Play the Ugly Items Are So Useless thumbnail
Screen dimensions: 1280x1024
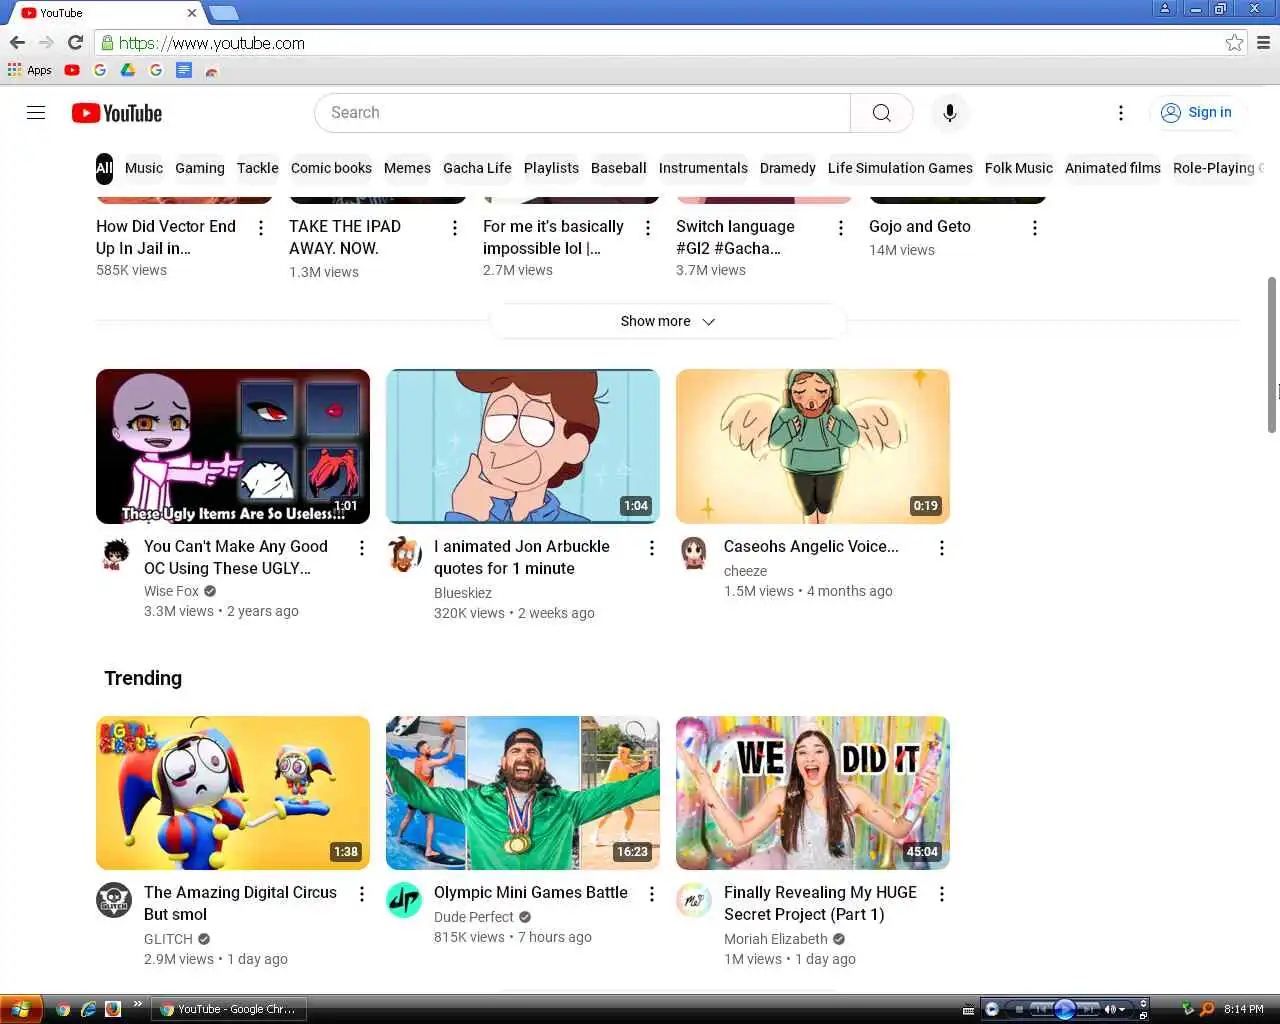[233, 446]
